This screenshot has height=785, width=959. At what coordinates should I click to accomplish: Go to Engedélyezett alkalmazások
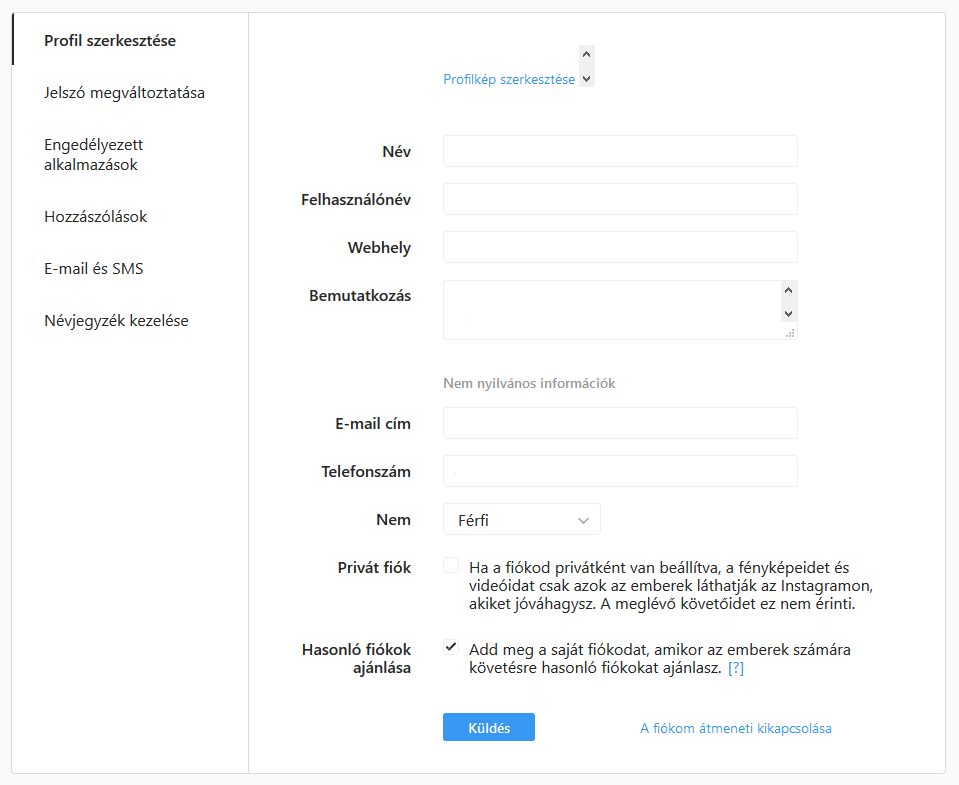[x=94, y=155]
